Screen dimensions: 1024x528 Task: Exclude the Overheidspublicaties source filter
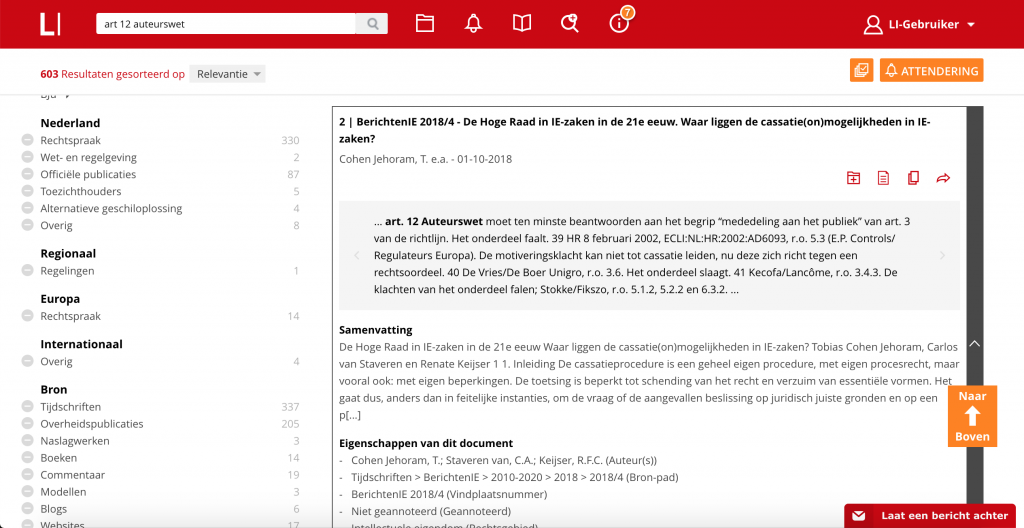(x=27, y=423)
